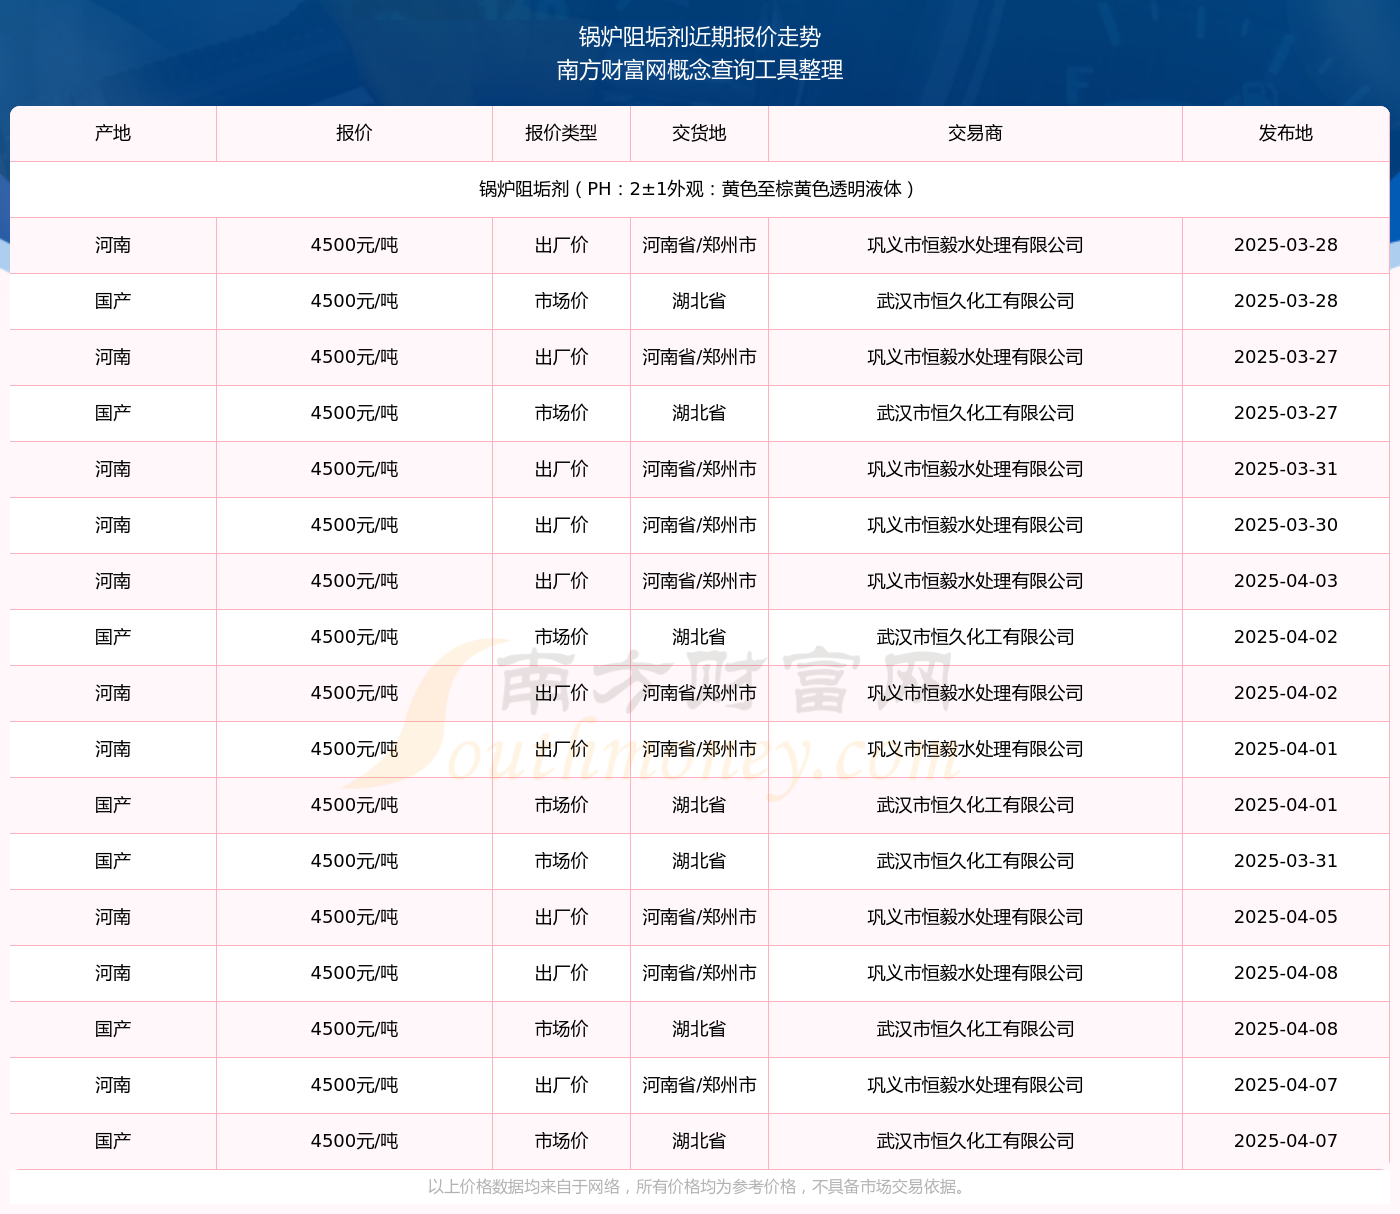Click 湖北省 in the 2025-04-08 row
Image resolution: width=1400 pixels, height=1214 pixels.
699,1029
